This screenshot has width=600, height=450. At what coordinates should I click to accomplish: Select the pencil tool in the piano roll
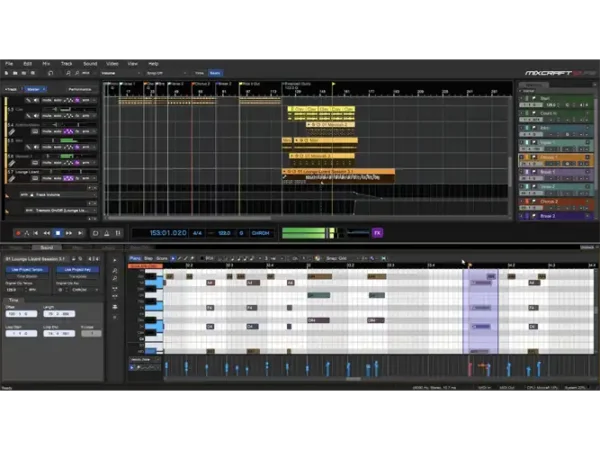[179, 259]
